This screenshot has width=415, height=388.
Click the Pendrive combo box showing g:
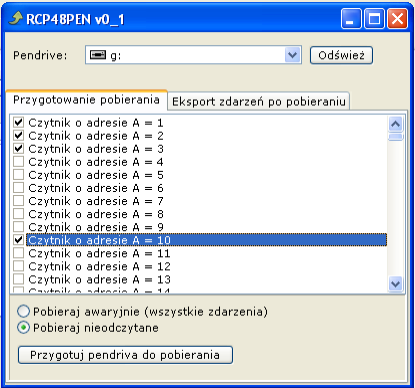[193, 55]
